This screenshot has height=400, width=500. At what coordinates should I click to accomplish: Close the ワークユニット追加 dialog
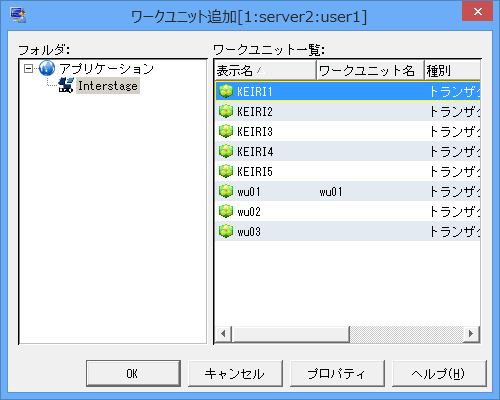pos(477,12)
